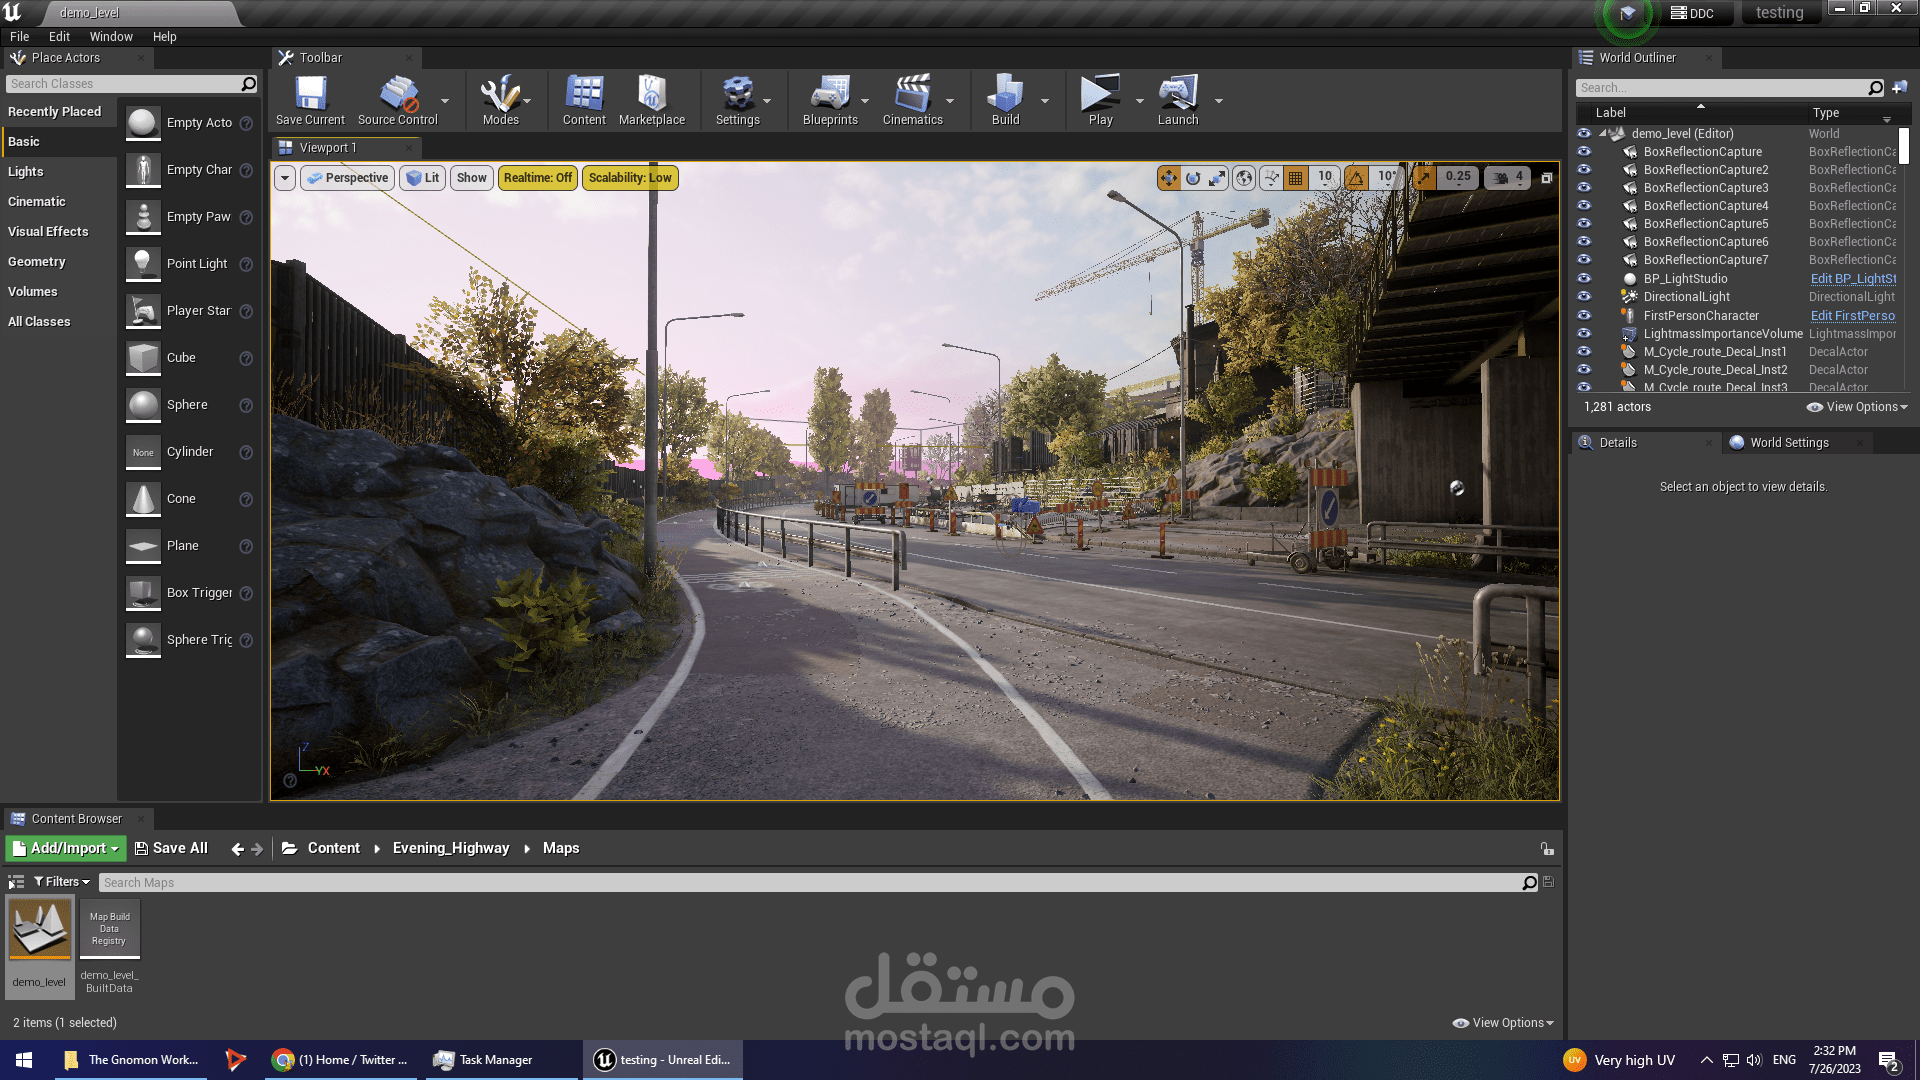Toggle grid snapping in the viewport toolbar
The image size is (1920, 1080).
tap(1296, 178)
